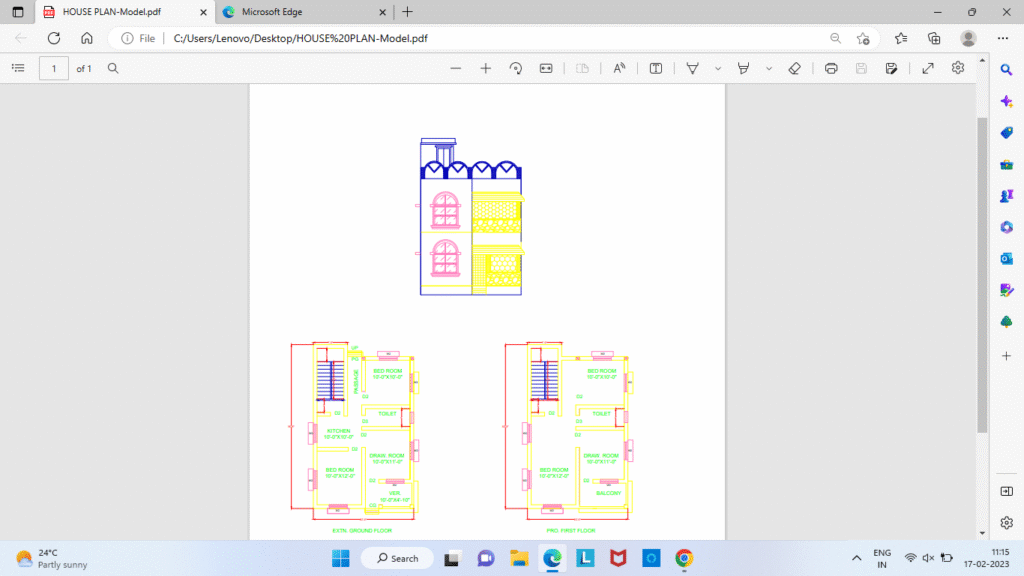
Task: Open browser zoom indicator in address bar
Action: point(835,38)
